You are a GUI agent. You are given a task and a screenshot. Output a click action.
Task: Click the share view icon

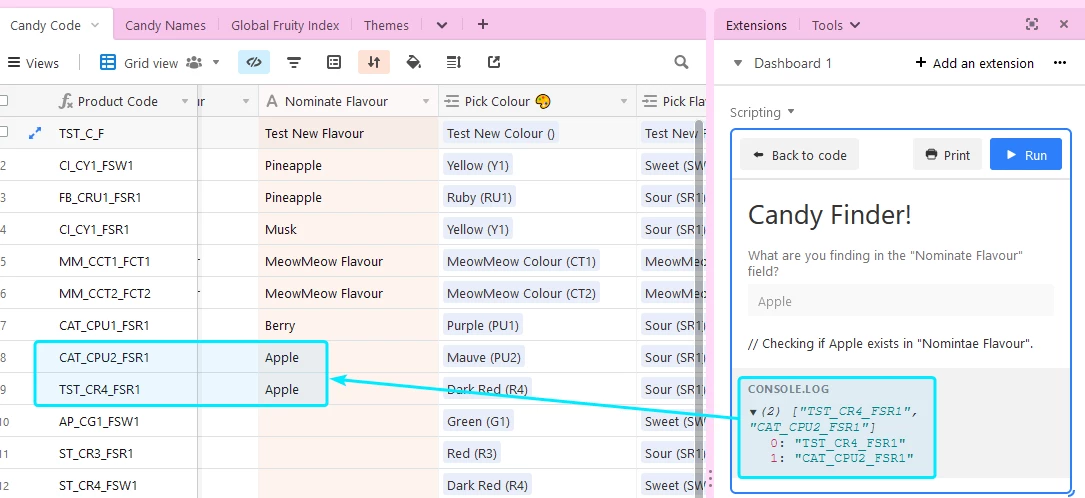tap(494, 62)
